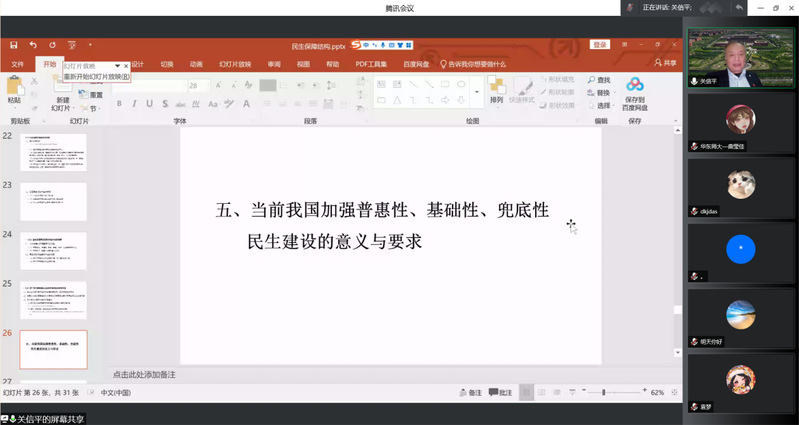The height and width of the screenshot is (425, 799).
Task: Click the Undo arrow icon
Action: pyautogui.click(x=33, y=45)
